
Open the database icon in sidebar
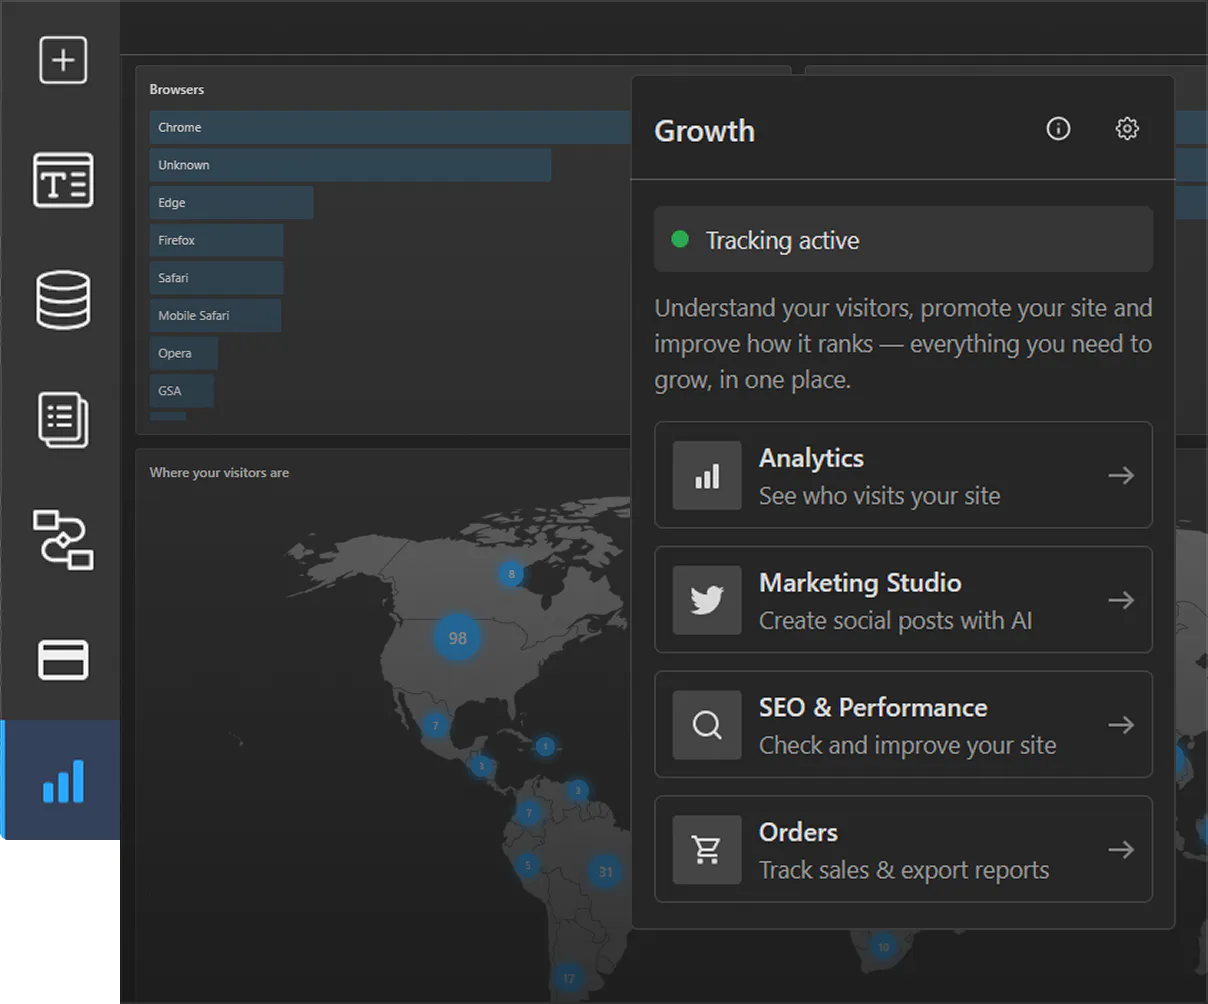(x=63, y=300)
